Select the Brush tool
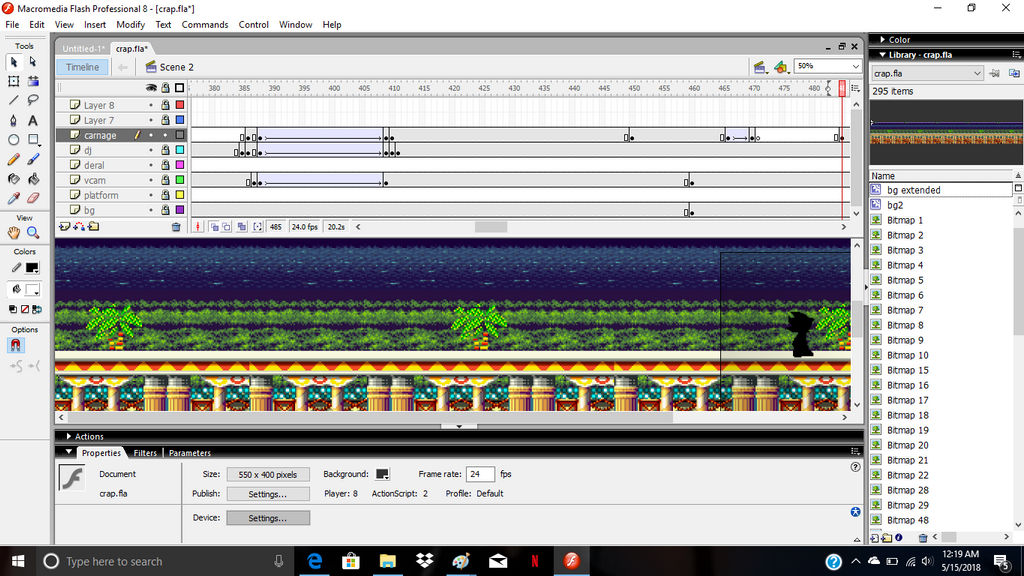Viewport: 1024px width, 576px height. 33,159
